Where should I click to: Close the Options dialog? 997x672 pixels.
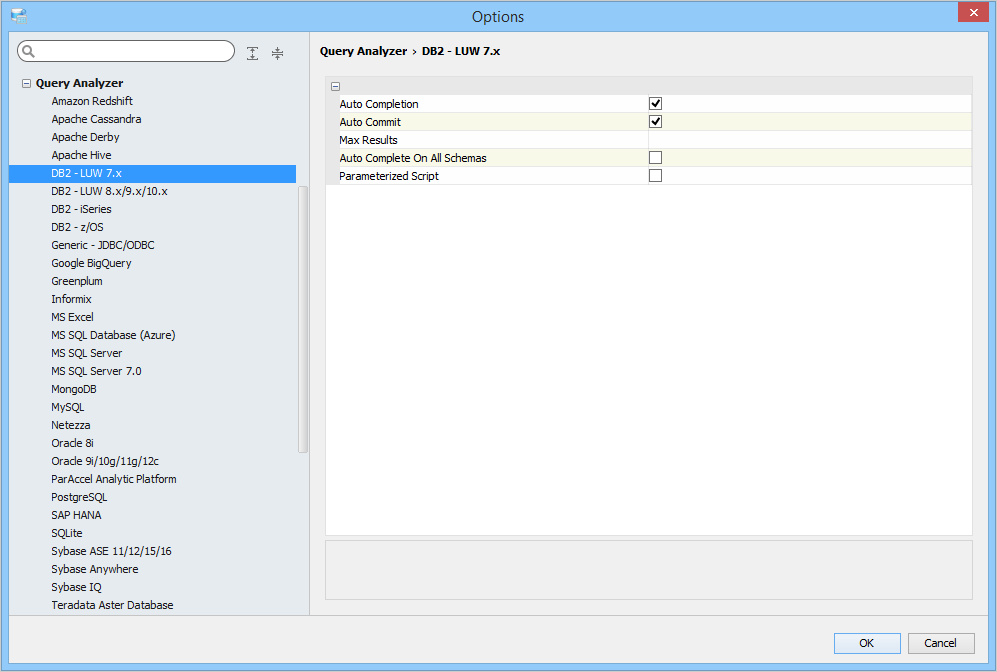click(x=973, y=12)
